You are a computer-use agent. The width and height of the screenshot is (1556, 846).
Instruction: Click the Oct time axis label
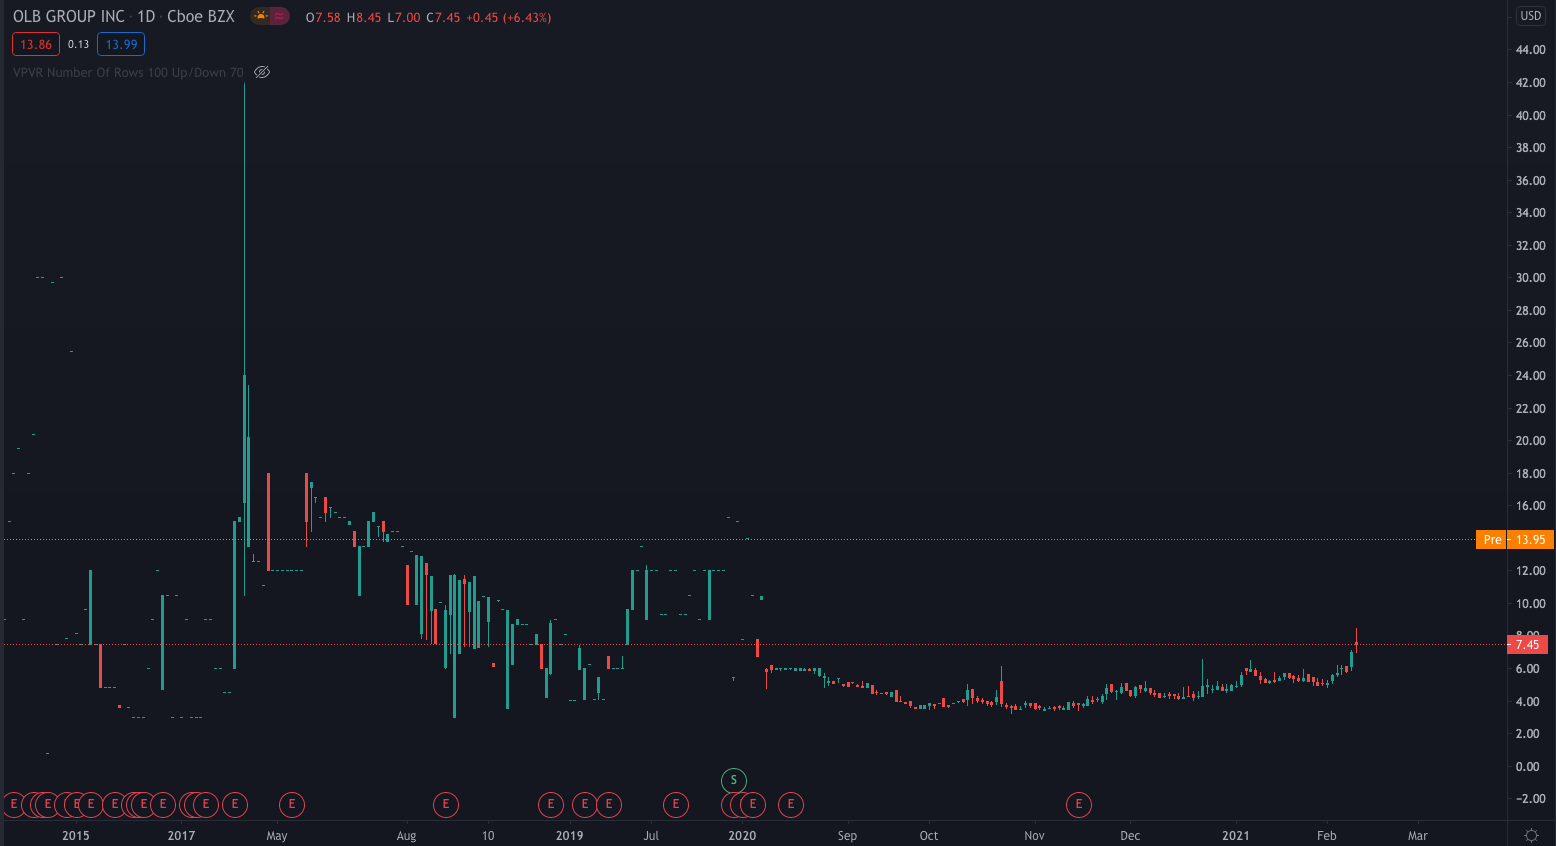coord(929,836)
